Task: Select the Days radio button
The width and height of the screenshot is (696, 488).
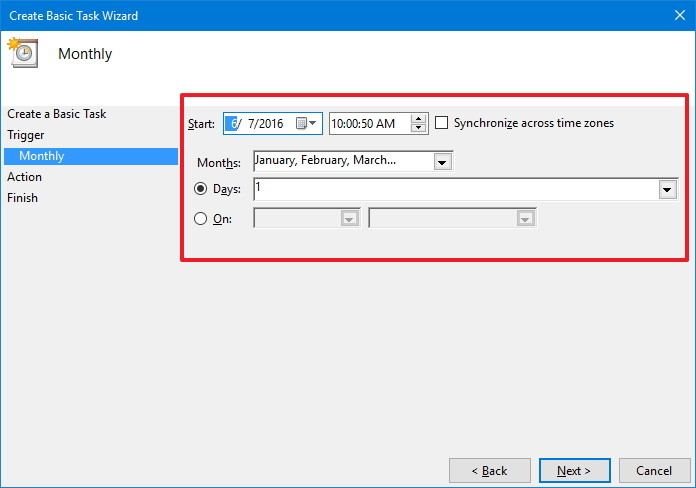Action: tap(201, 189)
